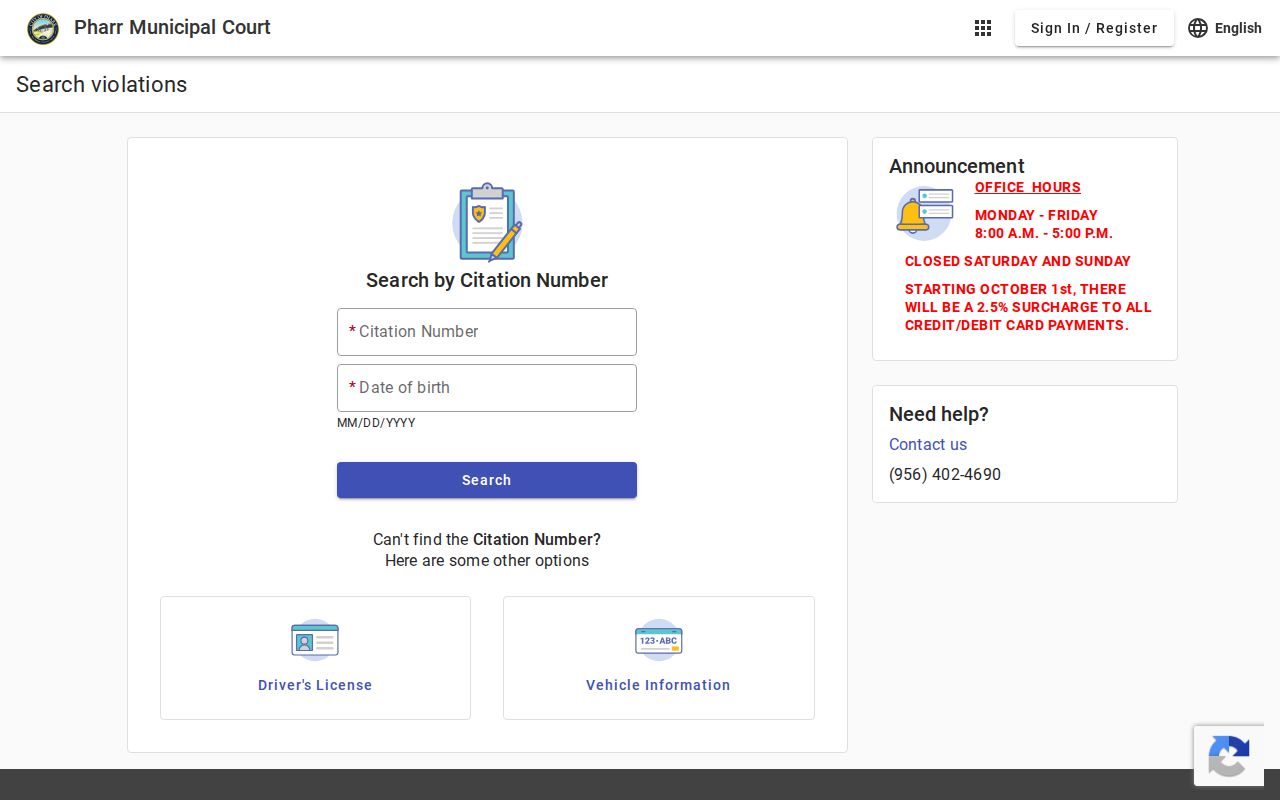1280x800 pixels.
Task: Click the phone number (956) 402-4690
Action: [x=945, y=474]
